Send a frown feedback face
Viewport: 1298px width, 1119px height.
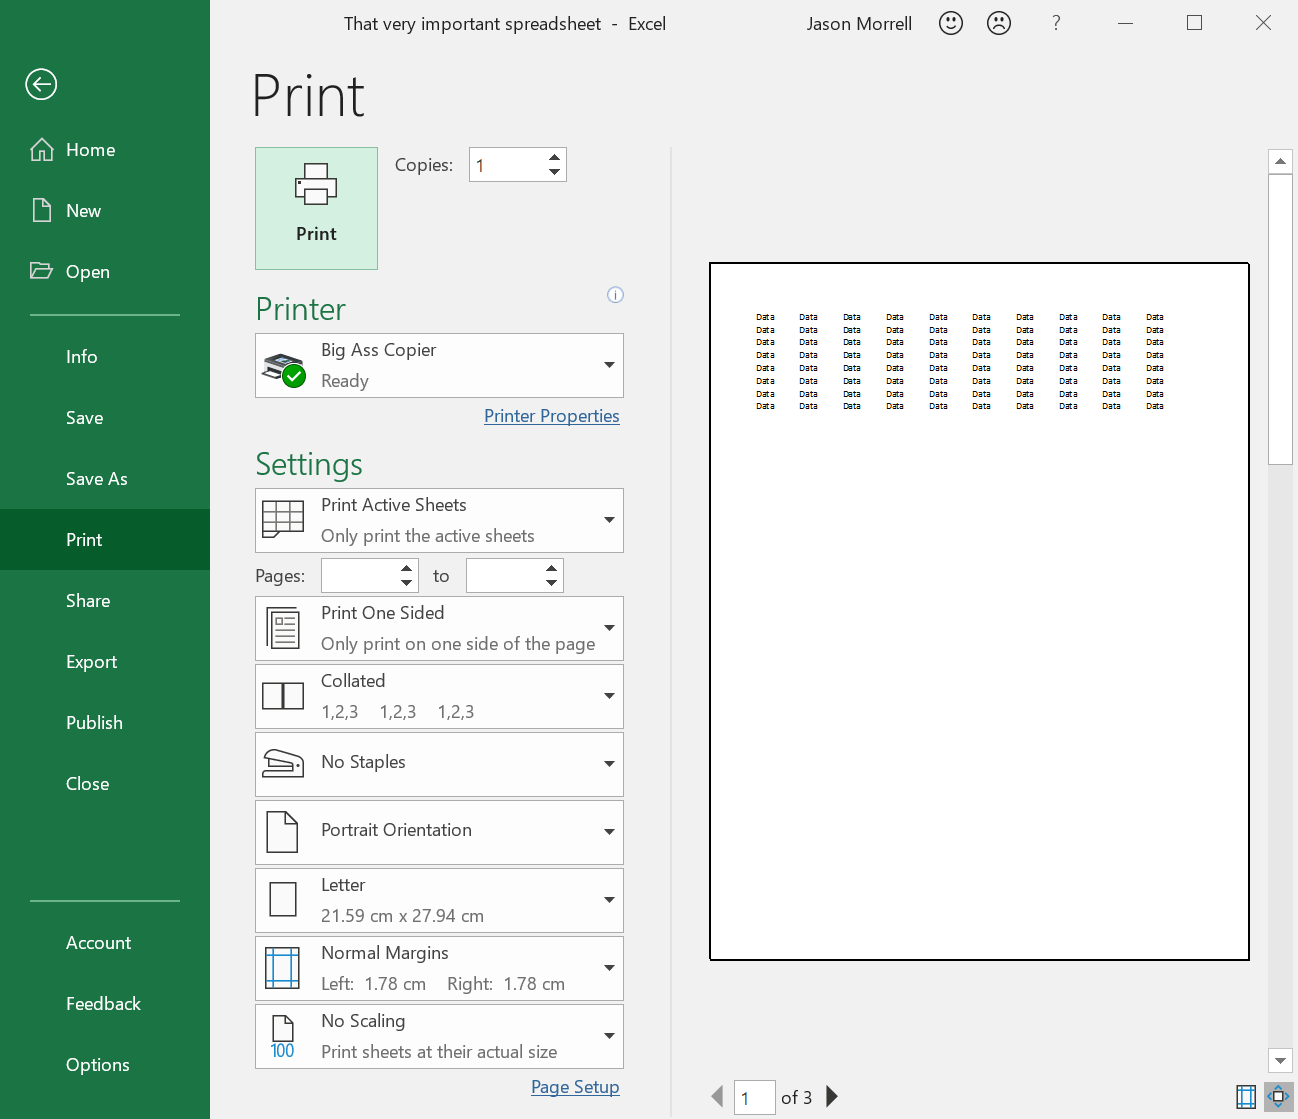tap(999, 23)
